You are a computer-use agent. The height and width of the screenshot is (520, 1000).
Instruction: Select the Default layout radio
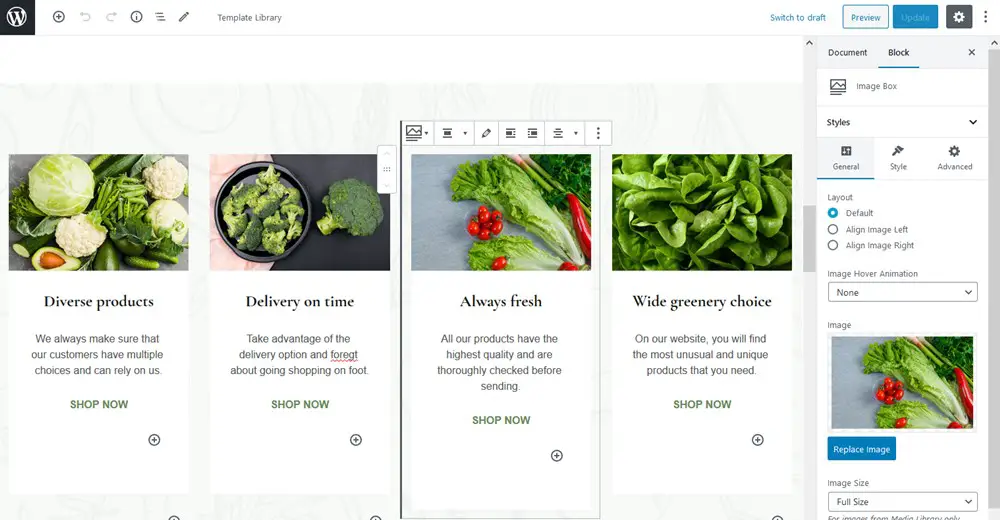tap(833, 212)
